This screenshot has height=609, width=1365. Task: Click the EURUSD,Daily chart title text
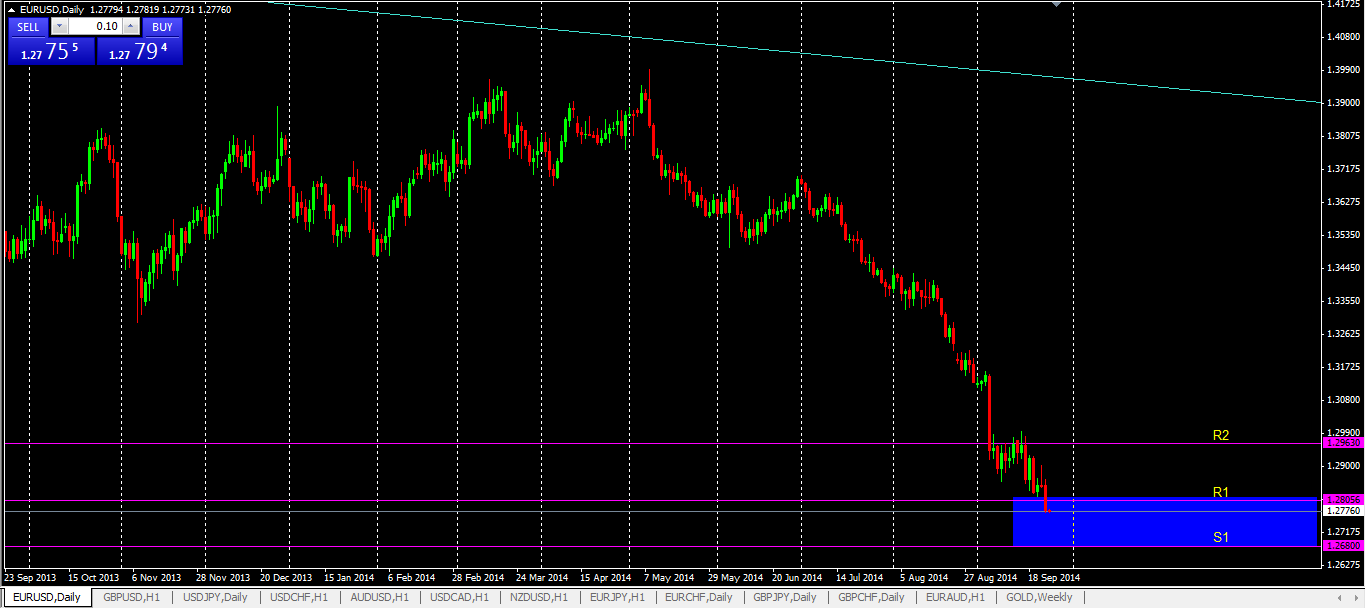53,10
